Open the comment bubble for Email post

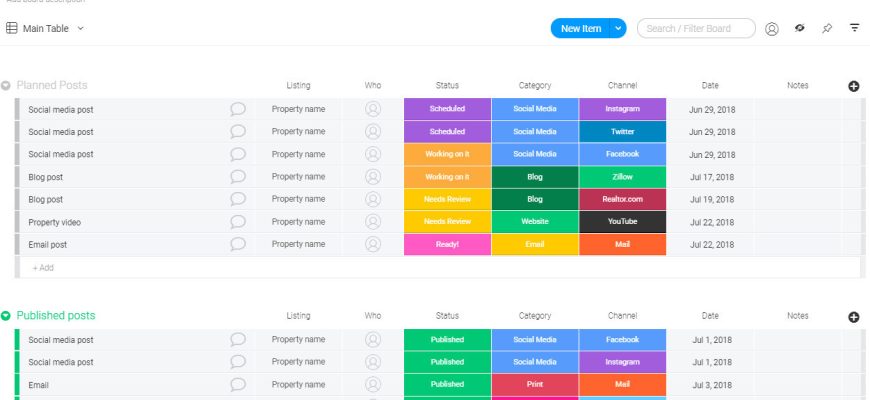coord(238,244)
